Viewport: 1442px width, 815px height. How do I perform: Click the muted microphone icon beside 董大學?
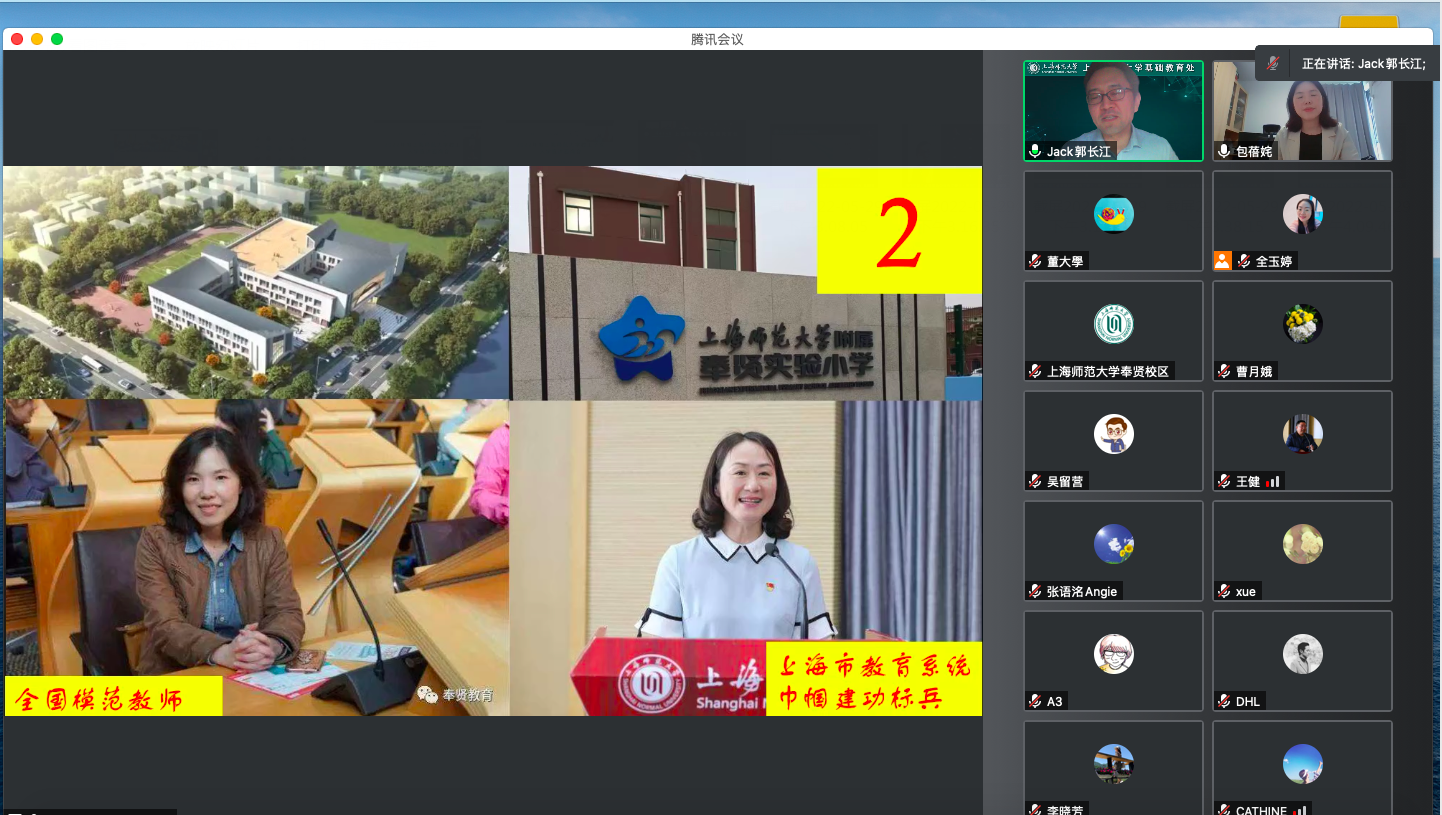[1035, 261]
